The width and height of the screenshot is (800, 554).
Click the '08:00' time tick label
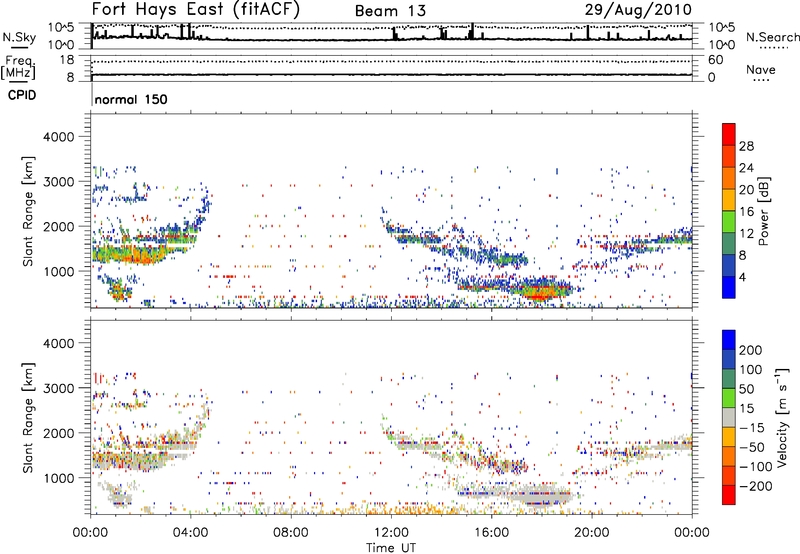291,533
